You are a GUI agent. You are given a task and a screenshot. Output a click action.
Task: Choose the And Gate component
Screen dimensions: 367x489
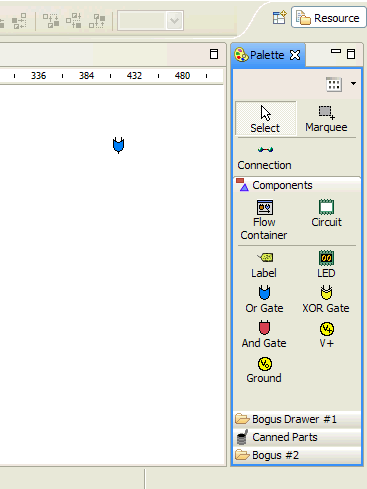[x=264, y=334]
